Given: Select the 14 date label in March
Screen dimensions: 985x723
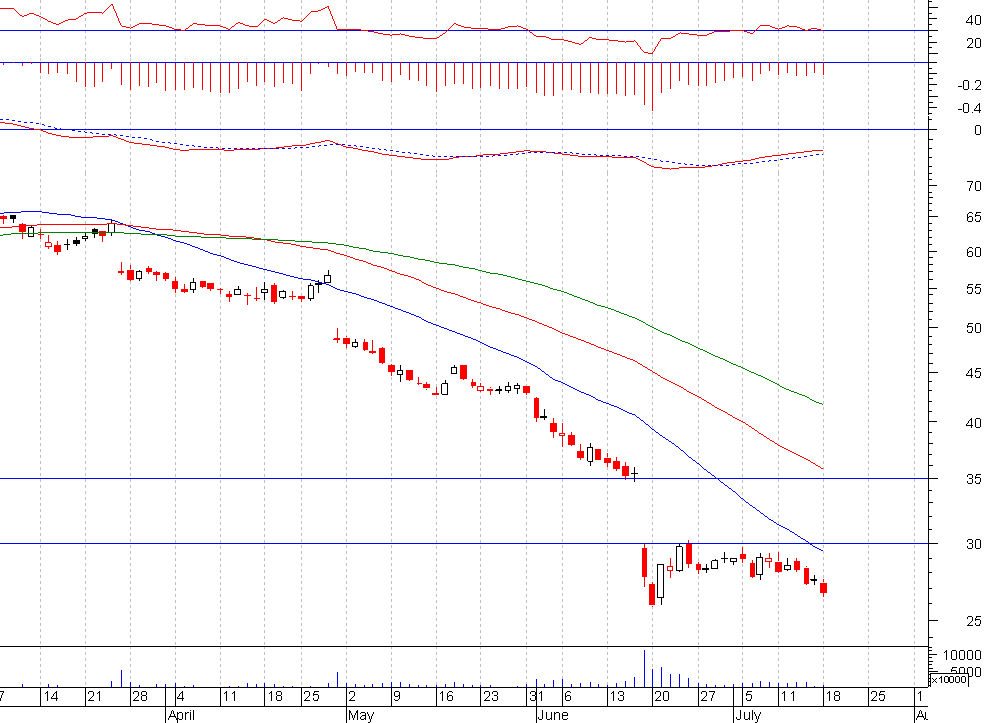Looking at the screenshot, I should [51, 696].
